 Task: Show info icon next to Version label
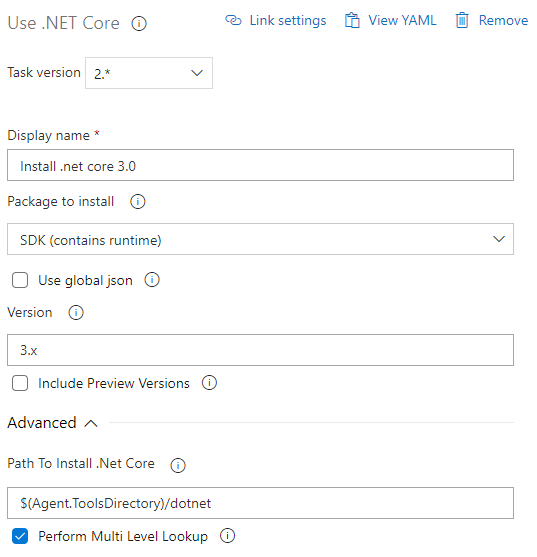click(x=76, y=313)
